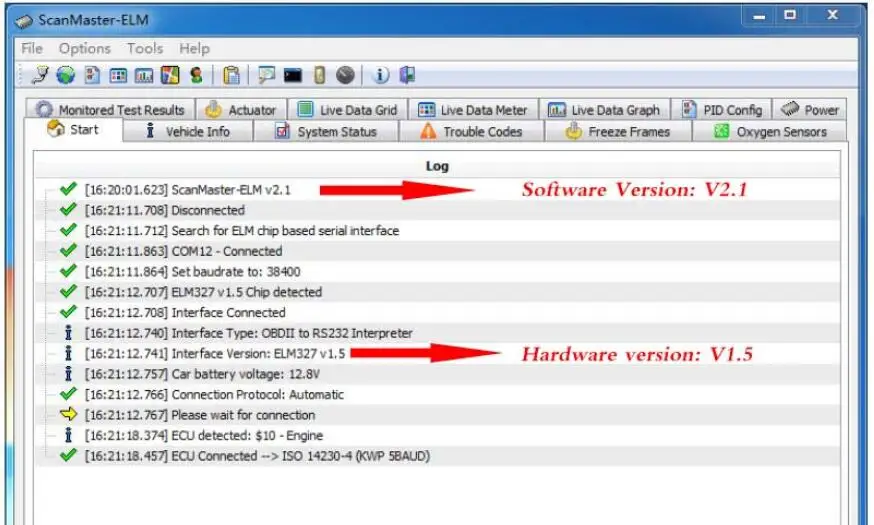Select log row 'Car battery voltage: 12.8V'

tap(437, 374)
